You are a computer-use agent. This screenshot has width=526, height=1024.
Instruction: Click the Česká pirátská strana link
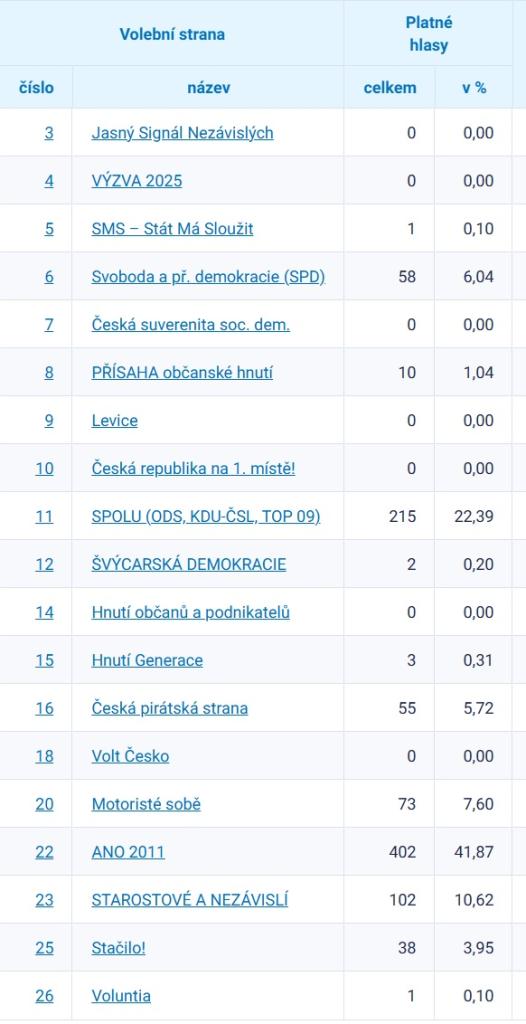coord(170,709)
